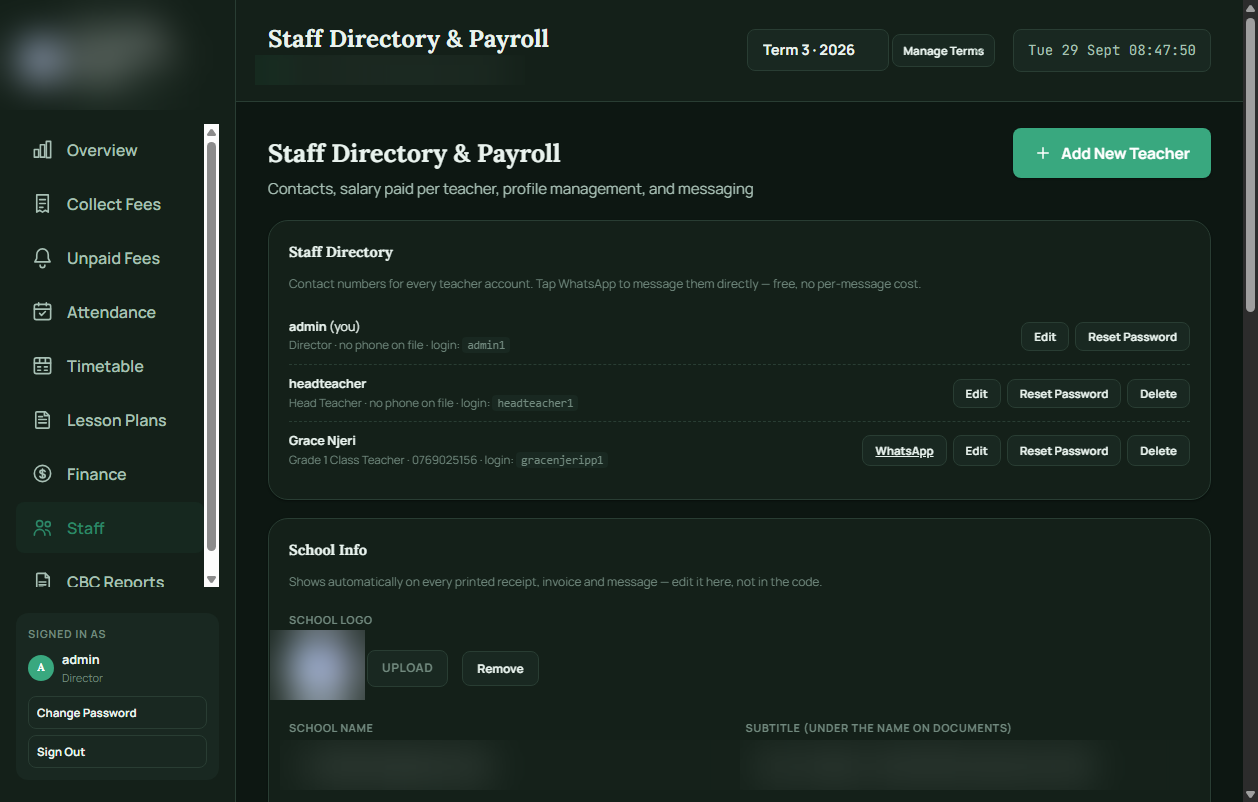Viewport: 1258px width, 802px height.
Task: Click Upload for school logo
Action: [407, 668]
